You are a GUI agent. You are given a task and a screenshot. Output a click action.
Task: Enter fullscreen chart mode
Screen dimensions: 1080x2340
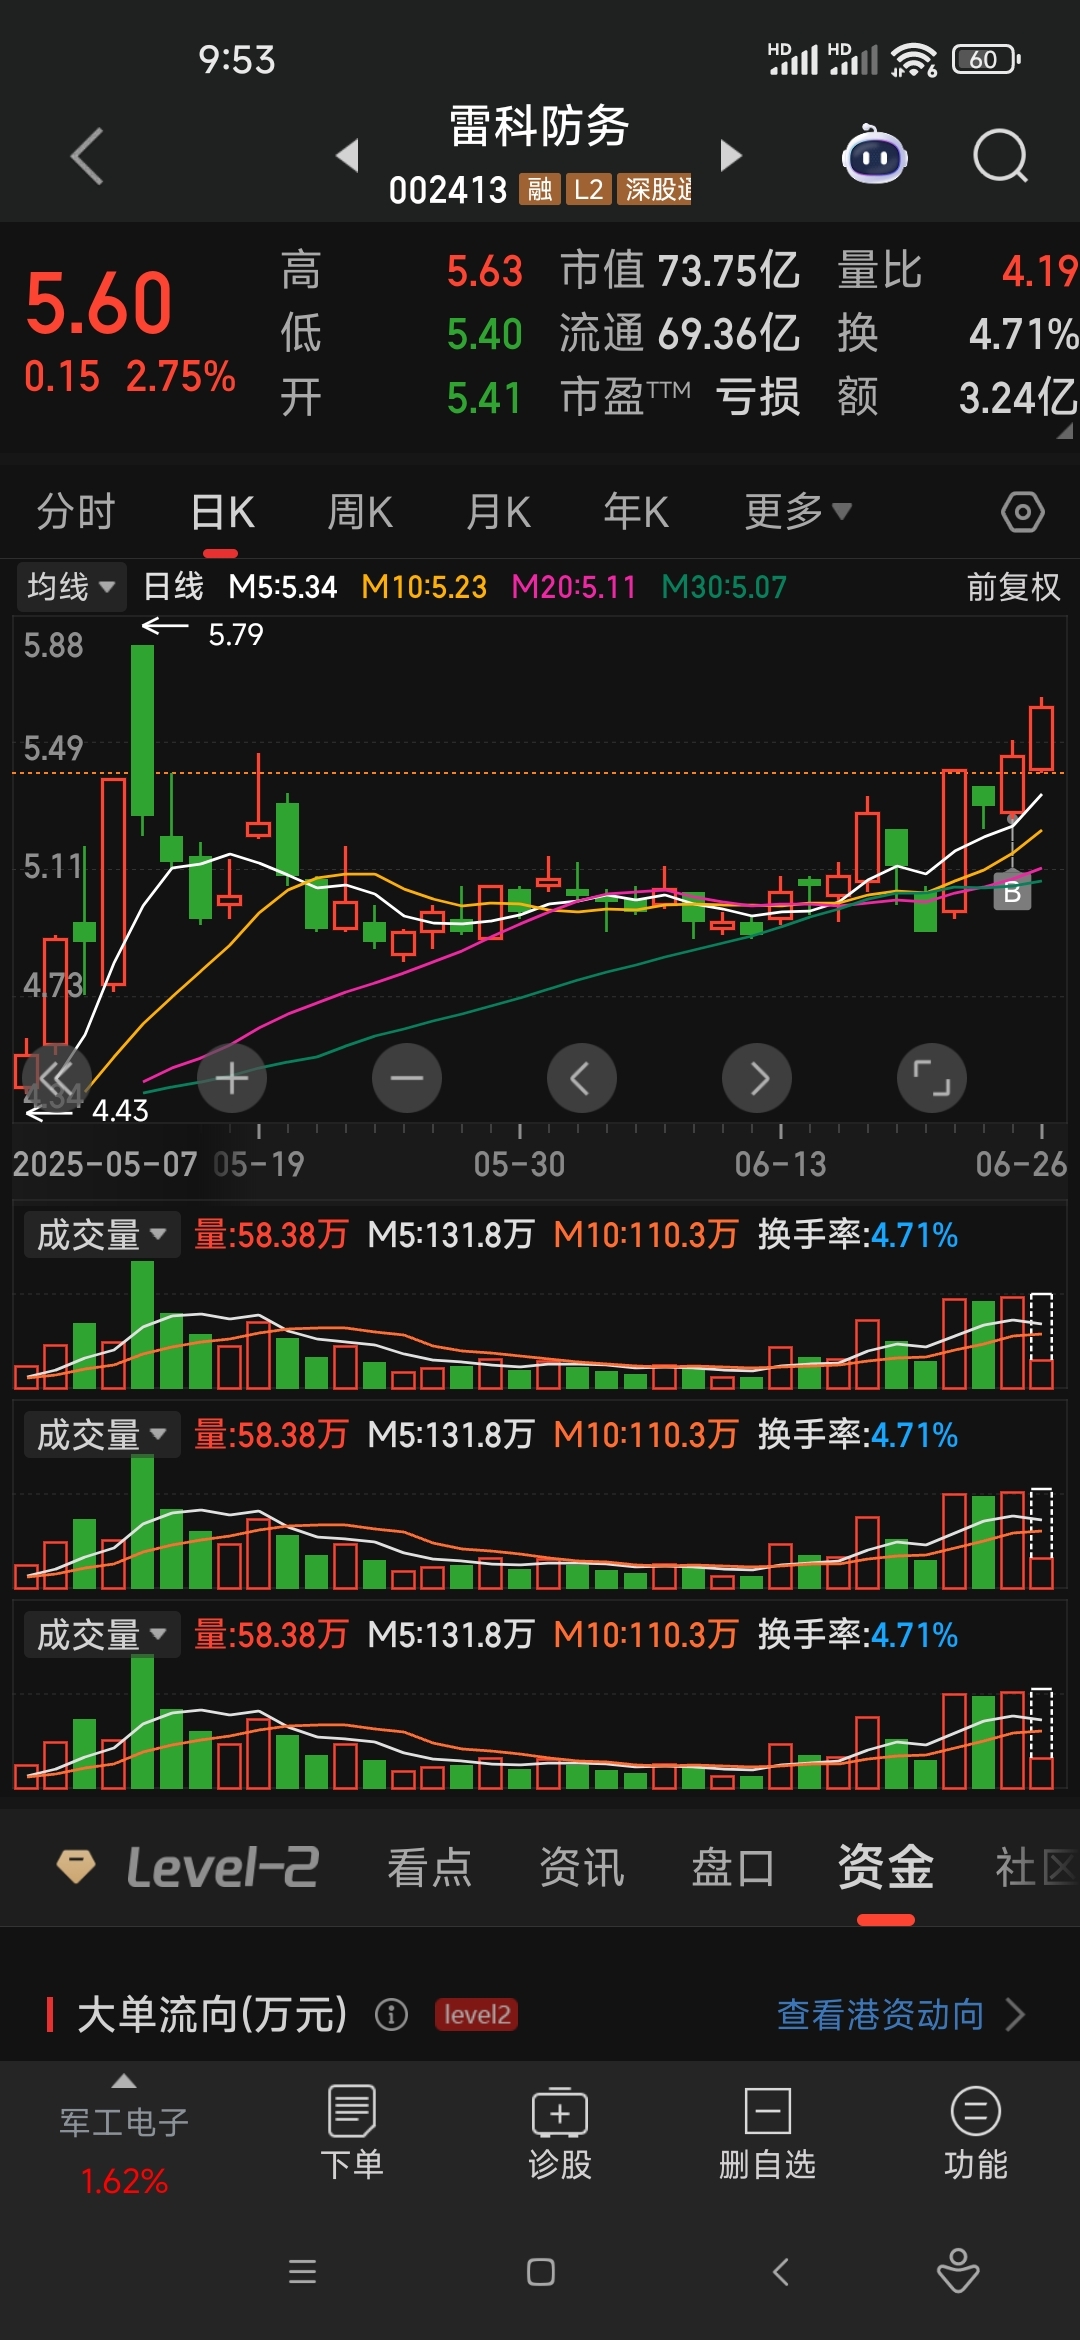tap(932, 1078)
